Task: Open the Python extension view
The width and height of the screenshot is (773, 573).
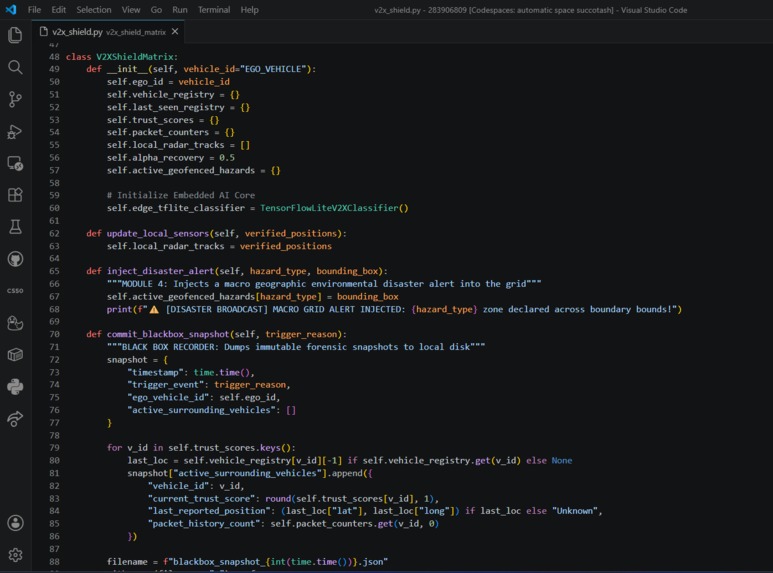Action: tap(15, 387)
